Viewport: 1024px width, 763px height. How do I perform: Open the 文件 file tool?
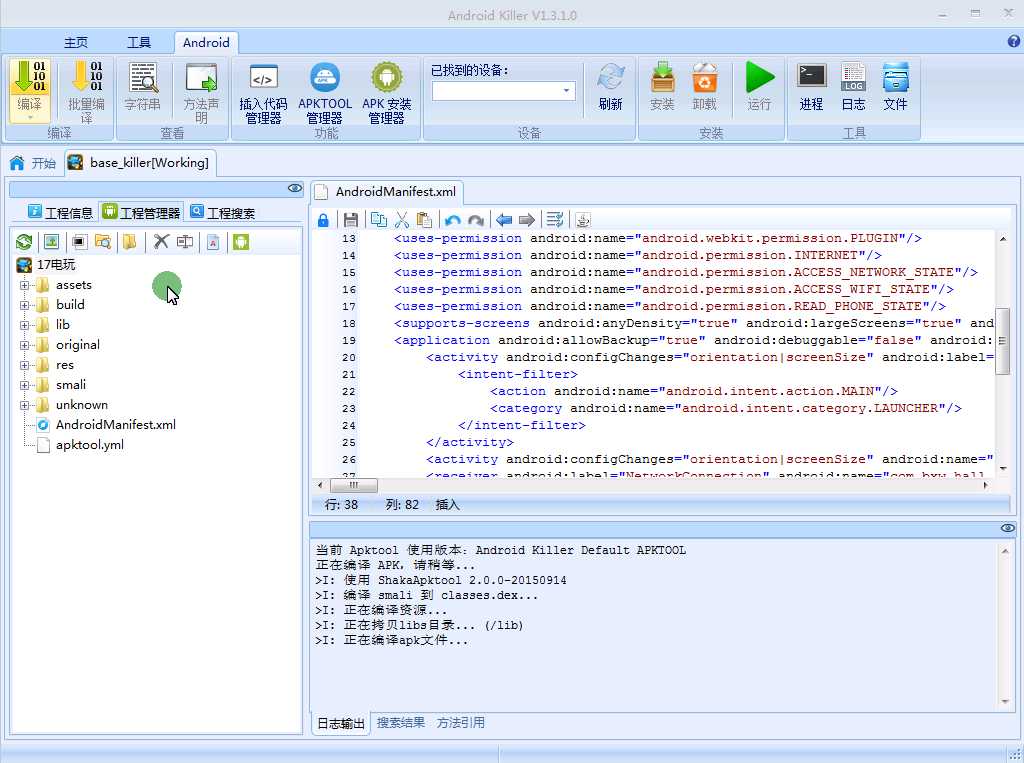pos(895,86)
